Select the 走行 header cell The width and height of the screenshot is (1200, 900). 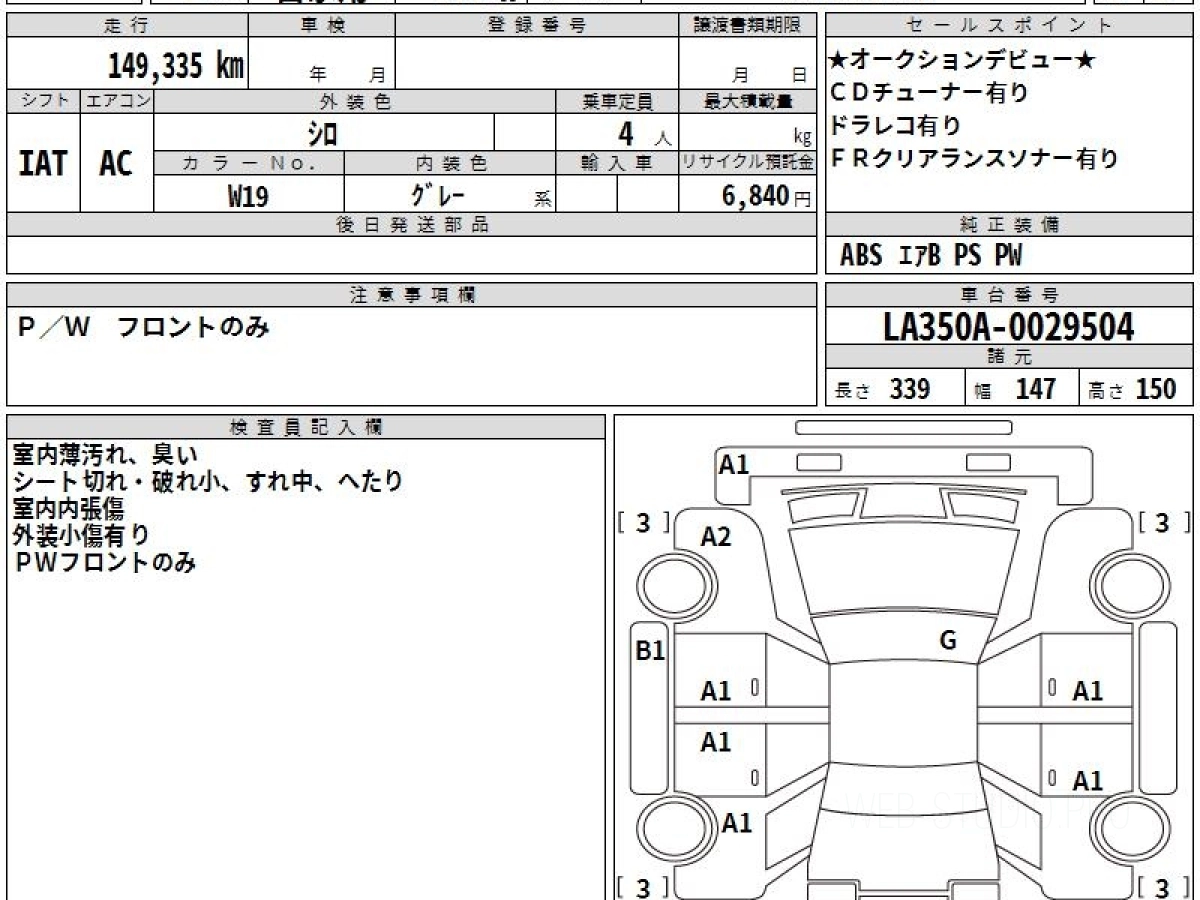[127, 27]
